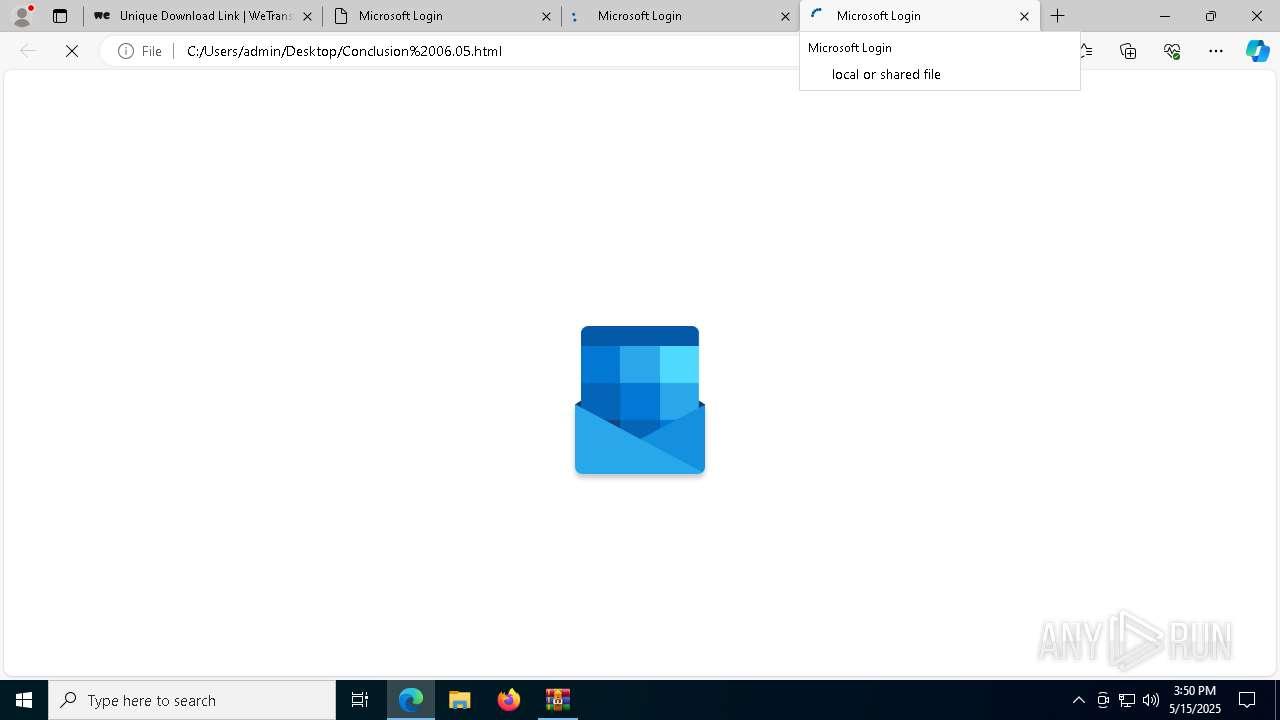Close the WeTransfer tab
This screenshot has height=720, width=1280.
coord(307,16)
